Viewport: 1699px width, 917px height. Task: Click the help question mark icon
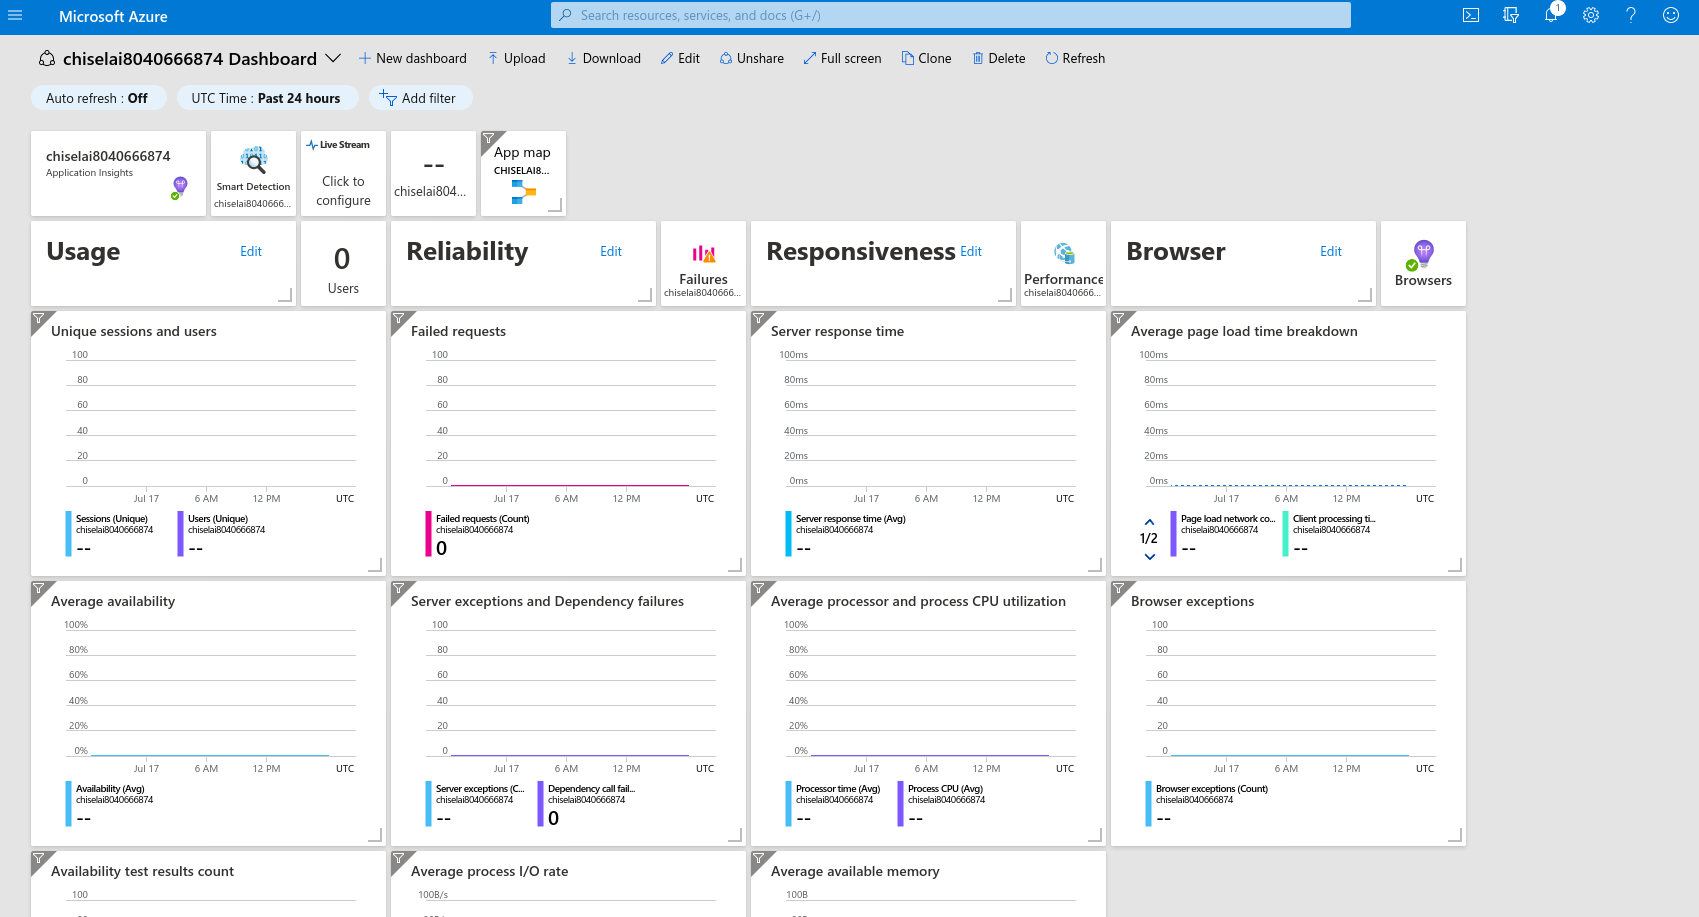coord(1631,16)
